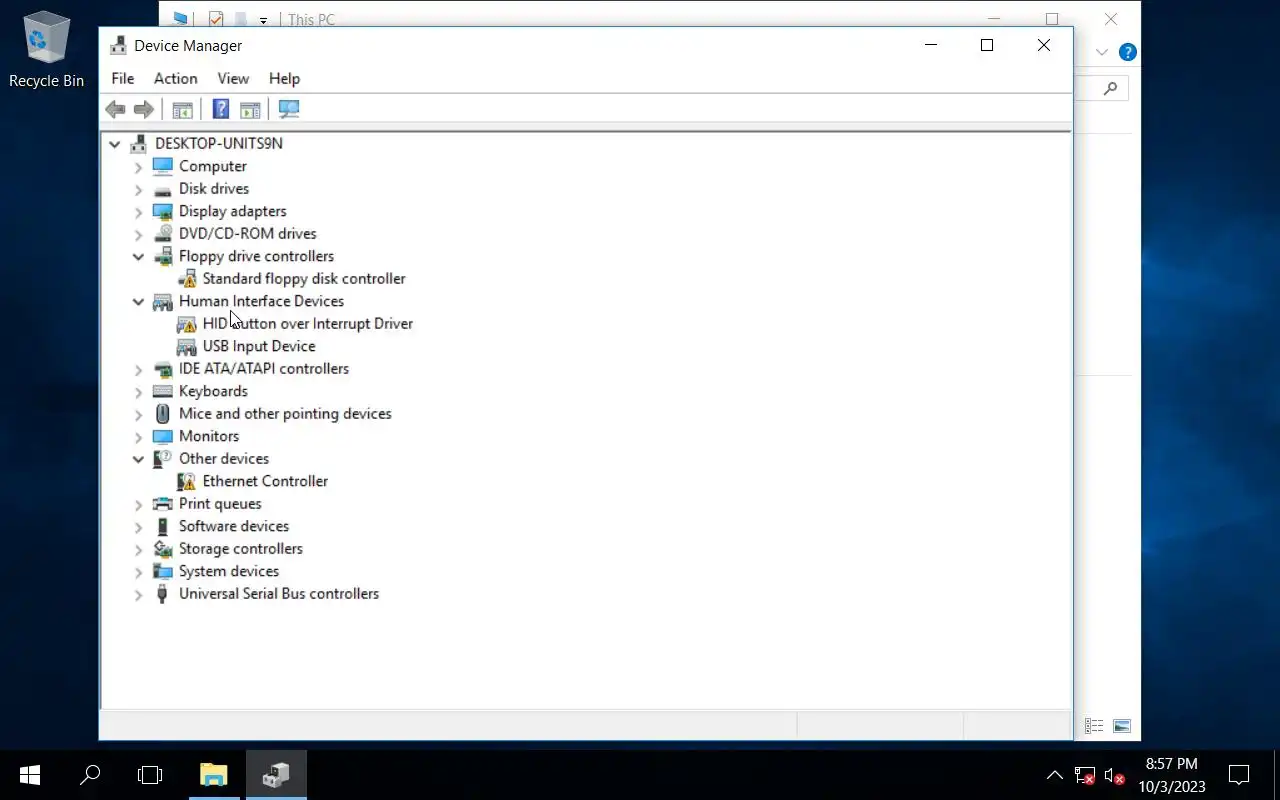This screenshot has width=1280, height=800.
Task: Open the taskbar clock showing 8:57 PM
Action: click(1172, 775)
